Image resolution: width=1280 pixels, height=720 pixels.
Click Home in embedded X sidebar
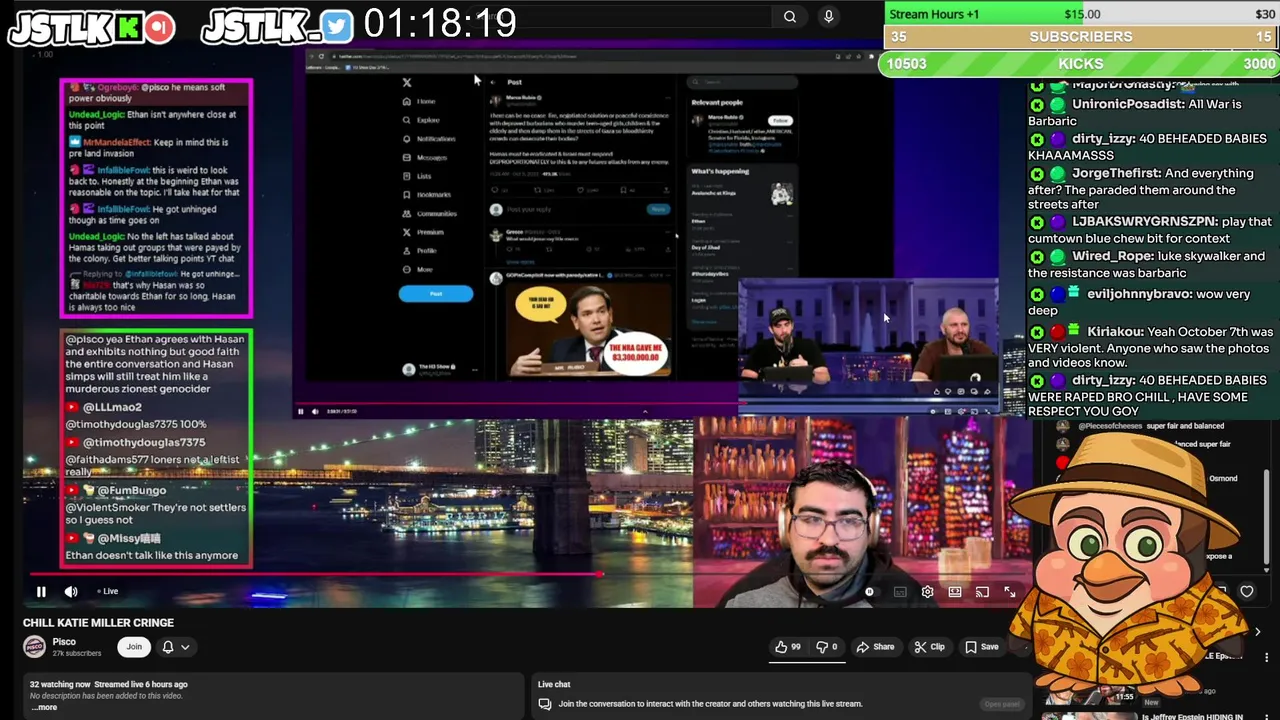(420, 101)
